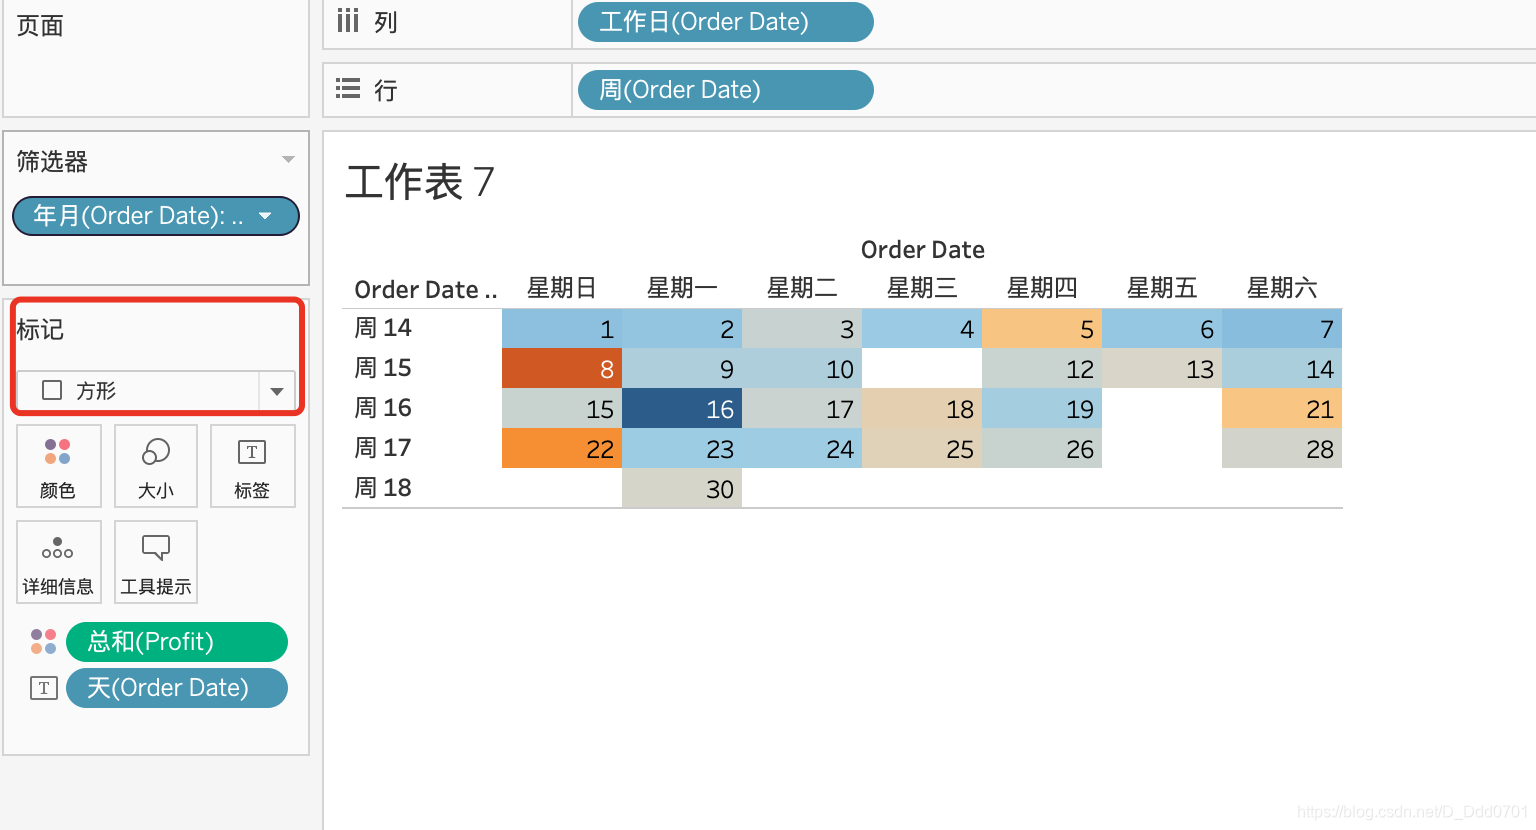Open the 标签 label marks card

252,466
